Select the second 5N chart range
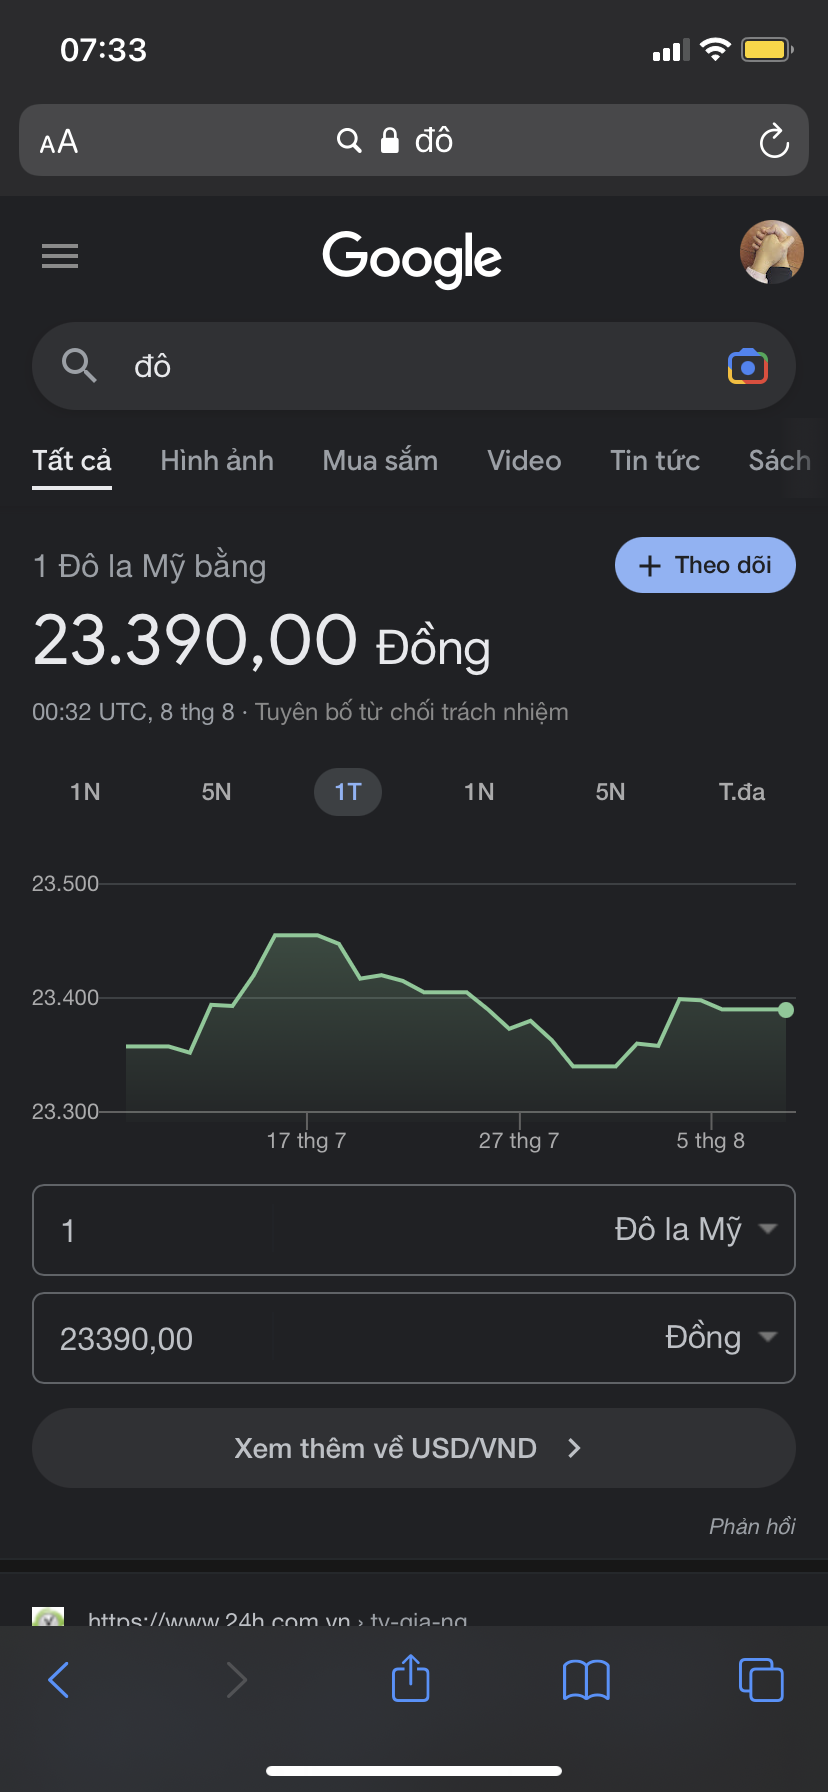The width and height of the screenshot is (828, 1792). coord(610,792)
